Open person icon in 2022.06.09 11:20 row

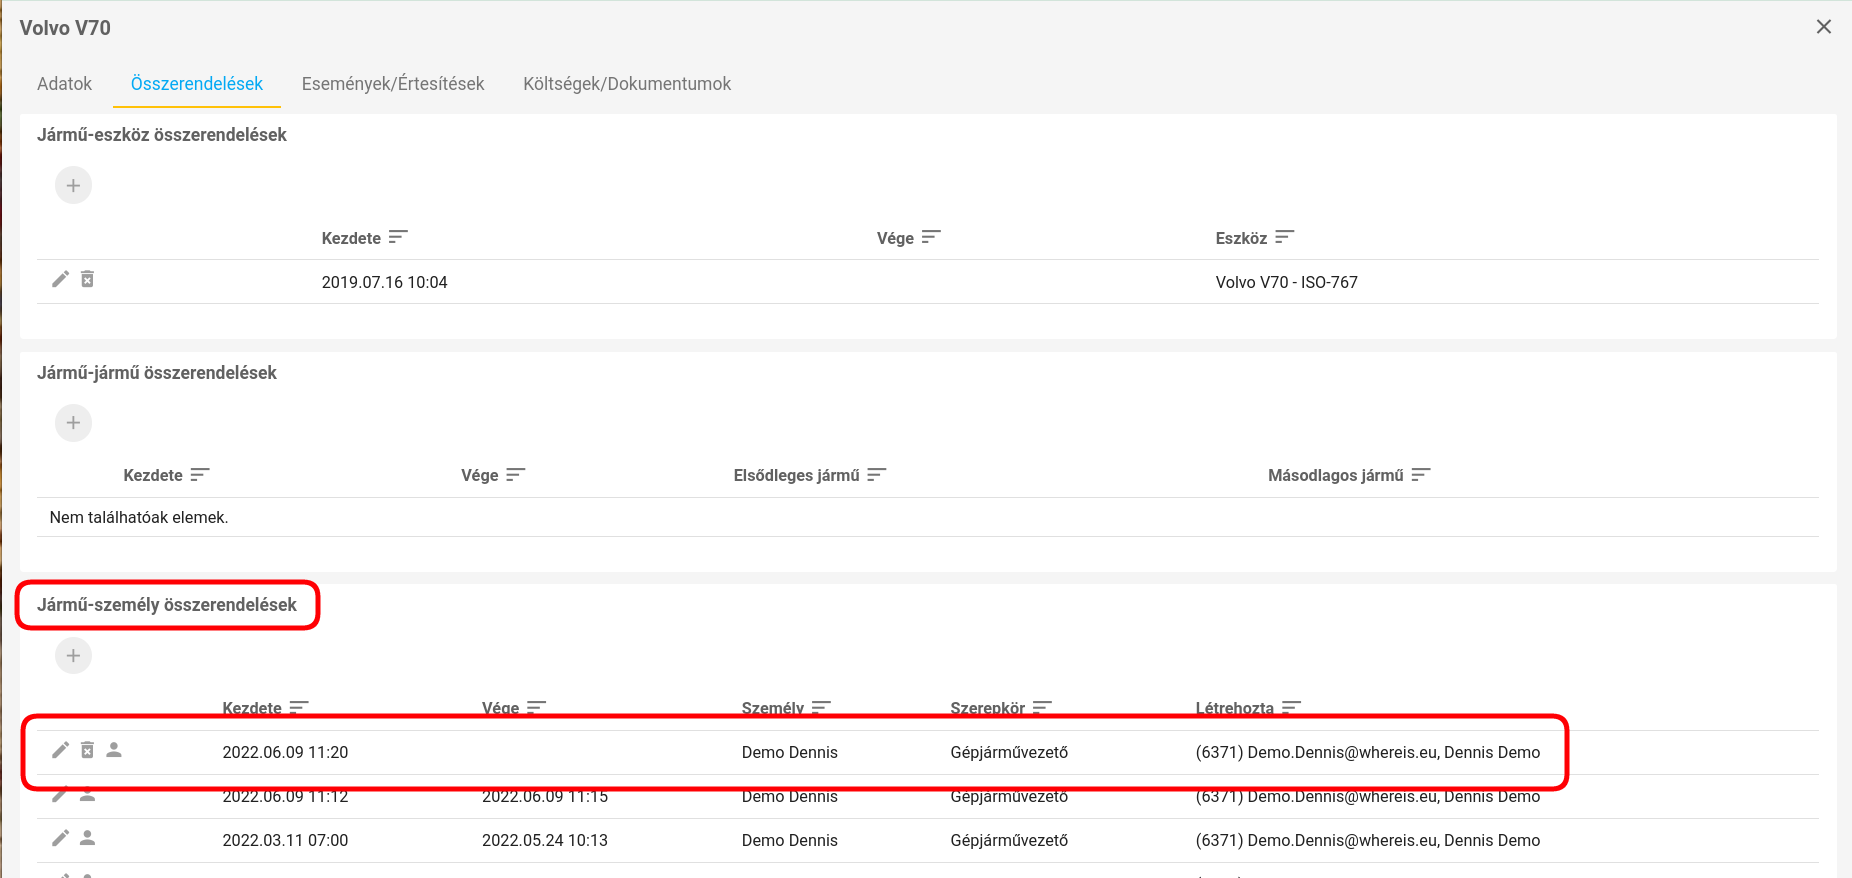pos(114,750)
